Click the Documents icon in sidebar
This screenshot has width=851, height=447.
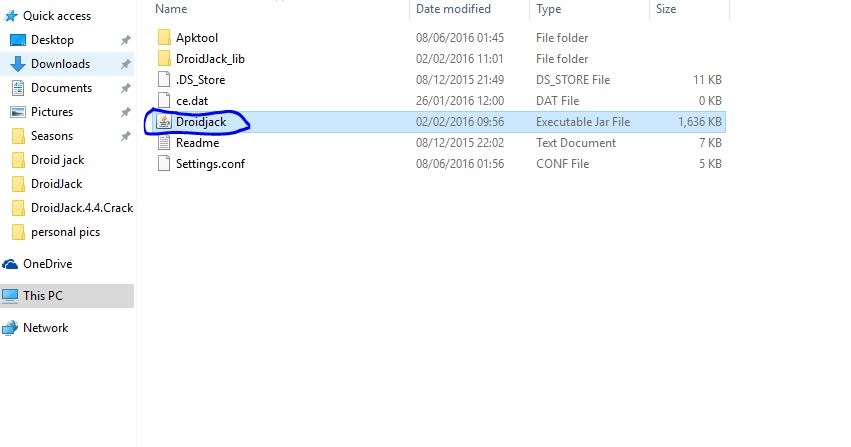point(18,88)
